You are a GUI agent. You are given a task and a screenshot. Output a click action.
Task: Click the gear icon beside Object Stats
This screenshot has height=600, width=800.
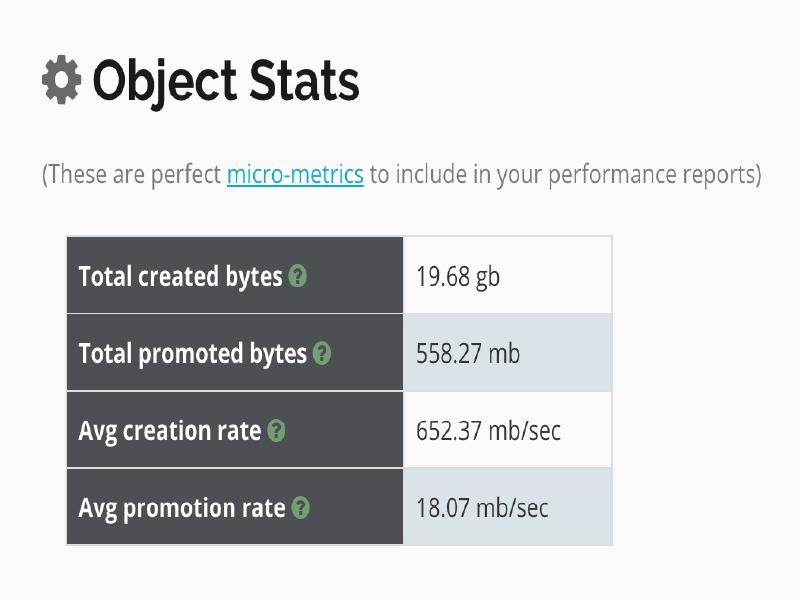(61, 80)
